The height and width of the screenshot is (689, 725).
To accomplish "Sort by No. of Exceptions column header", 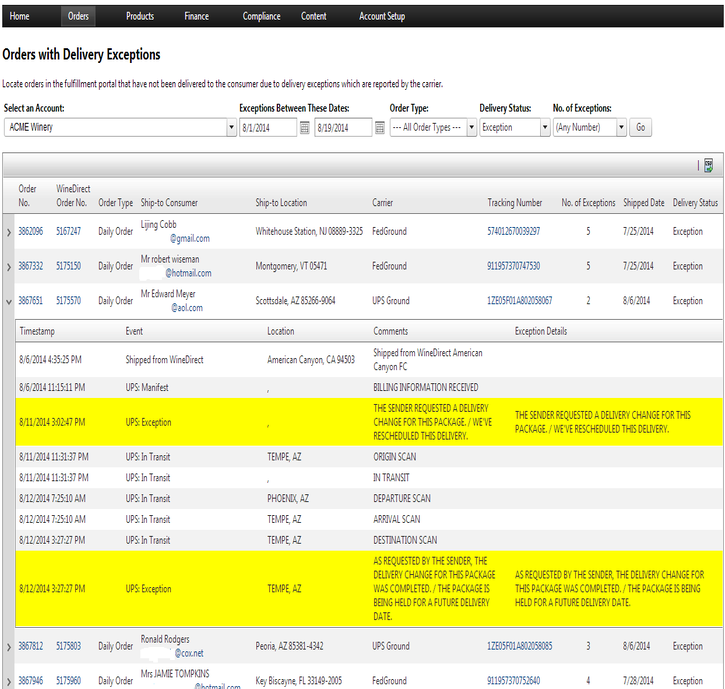I will 588,203.
